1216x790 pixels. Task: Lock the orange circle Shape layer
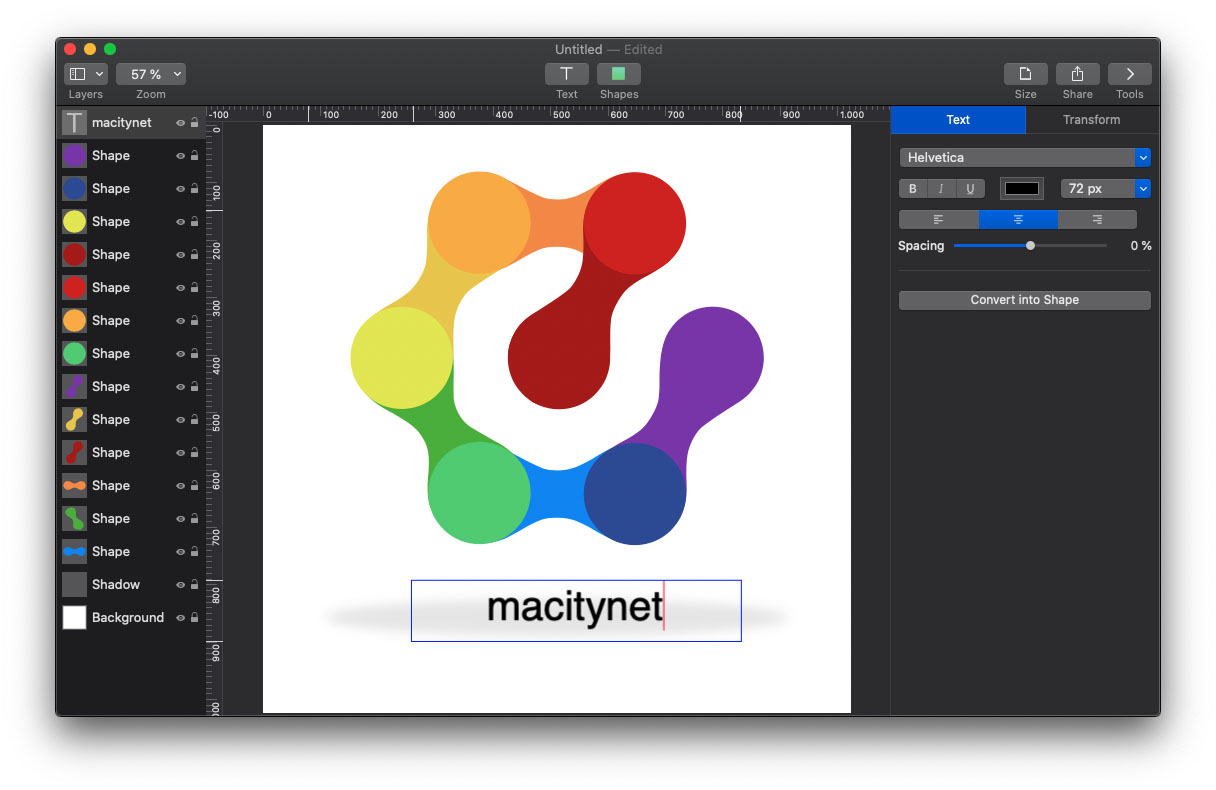tap(194, 321)
